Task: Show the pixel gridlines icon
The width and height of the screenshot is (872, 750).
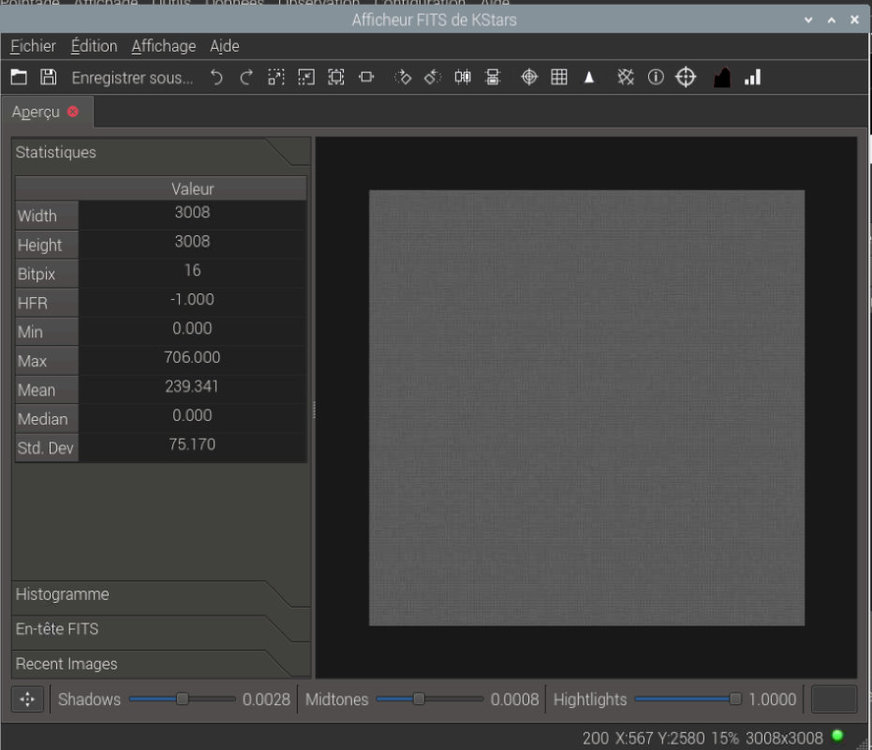Action: pyautogui.click(x=559, y=77)
